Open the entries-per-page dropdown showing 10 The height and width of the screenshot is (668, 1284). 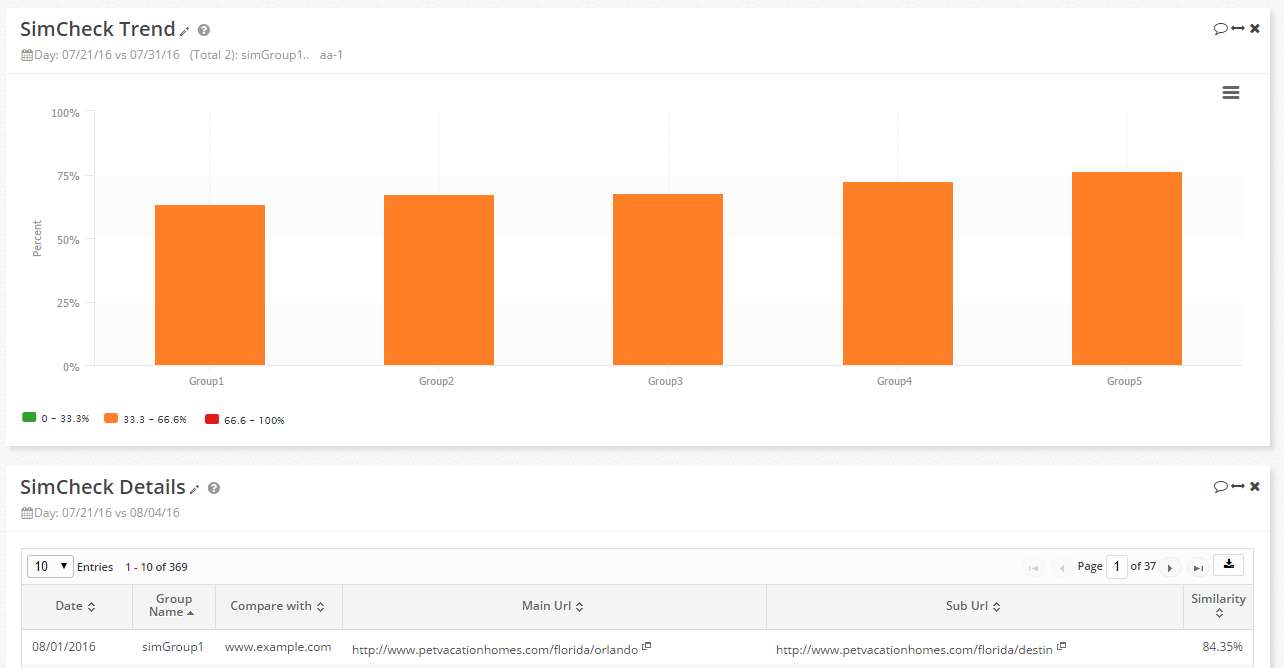click(x=50, y=566)
